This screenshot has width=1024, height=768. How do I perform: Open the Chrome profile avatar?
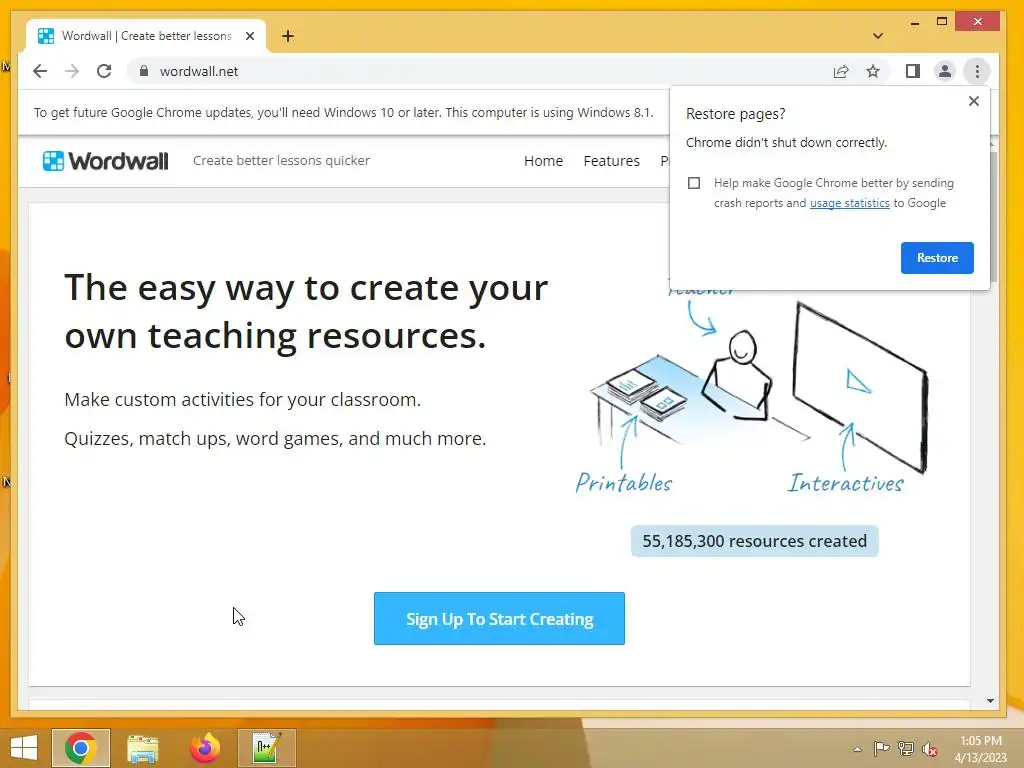pyautogui.click(x=945, y=71)
